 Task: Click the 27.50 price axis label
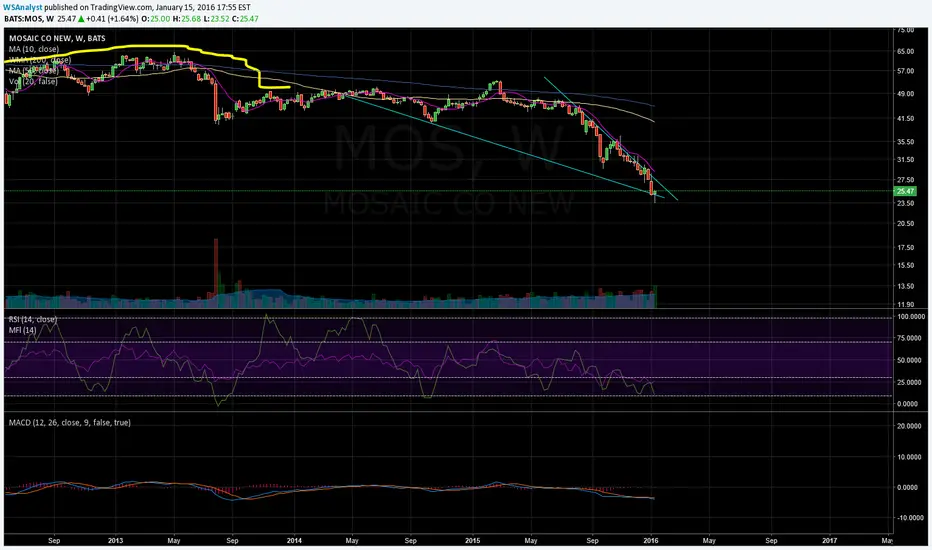[x=905, y=180]
